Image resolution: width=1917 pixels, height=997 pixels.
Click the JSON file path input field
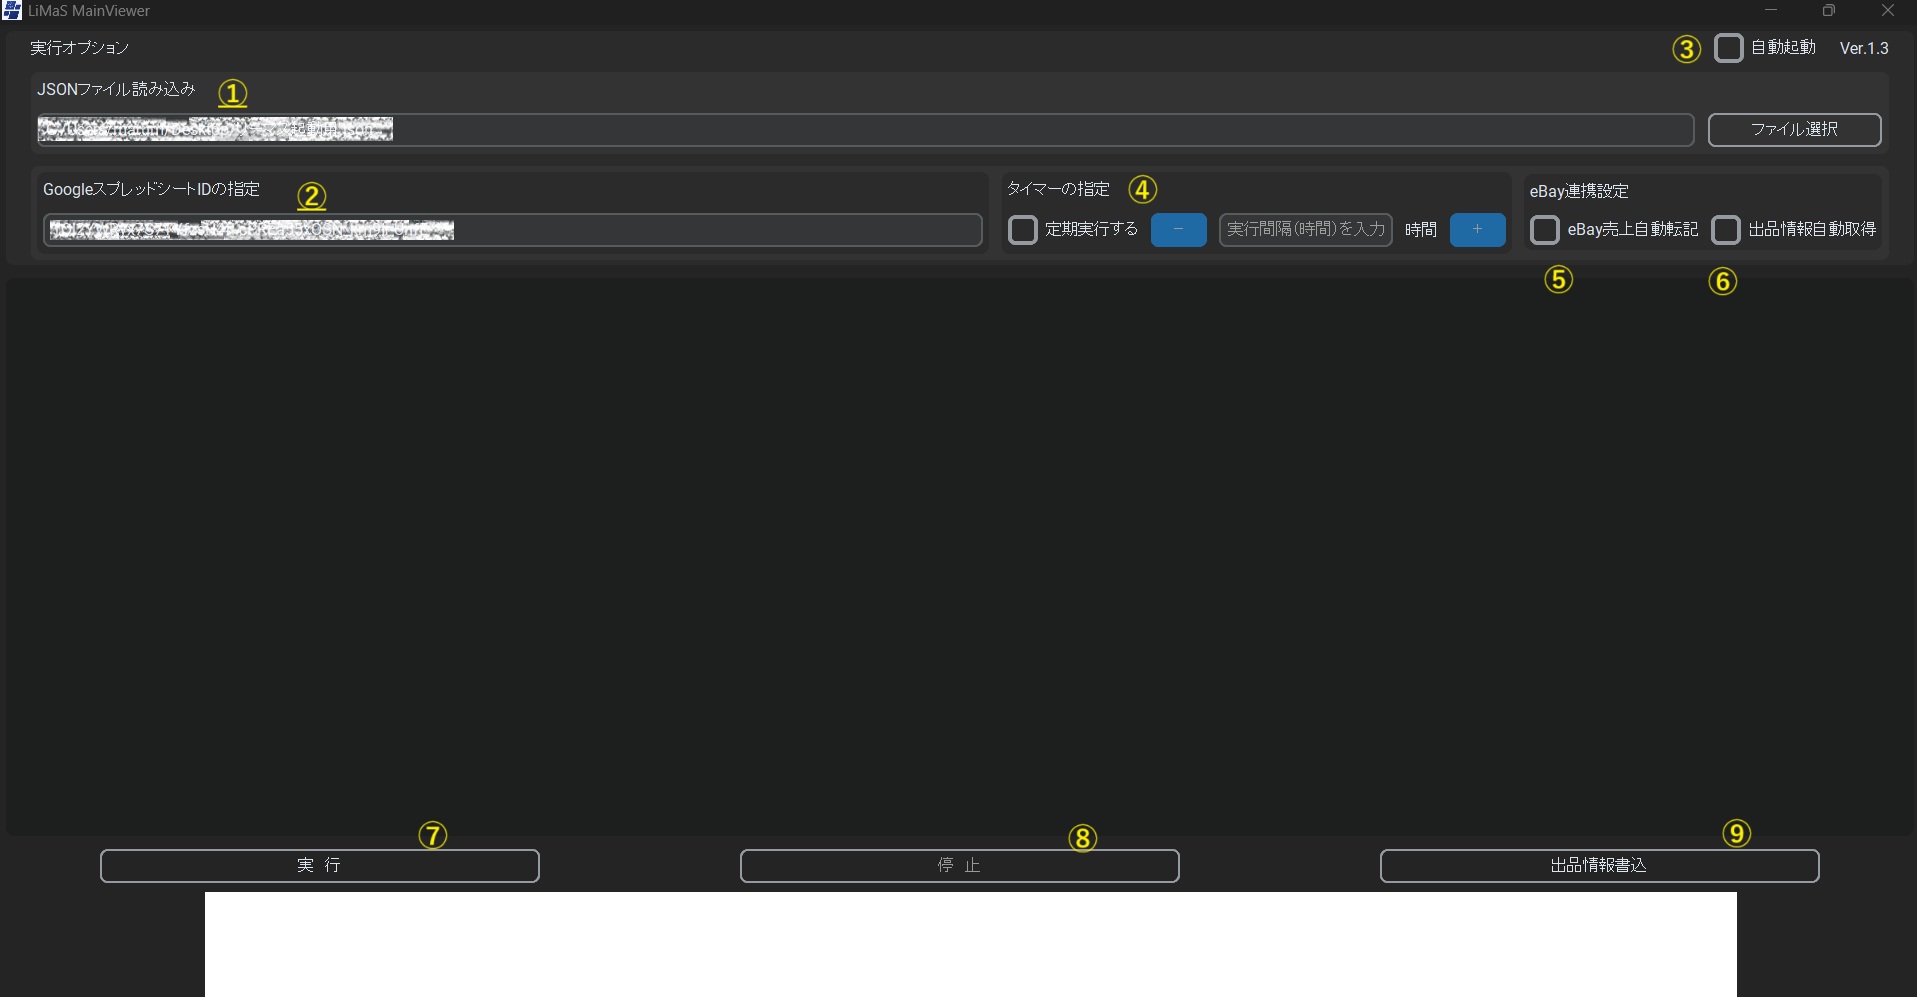click(x=1000, y=130)
